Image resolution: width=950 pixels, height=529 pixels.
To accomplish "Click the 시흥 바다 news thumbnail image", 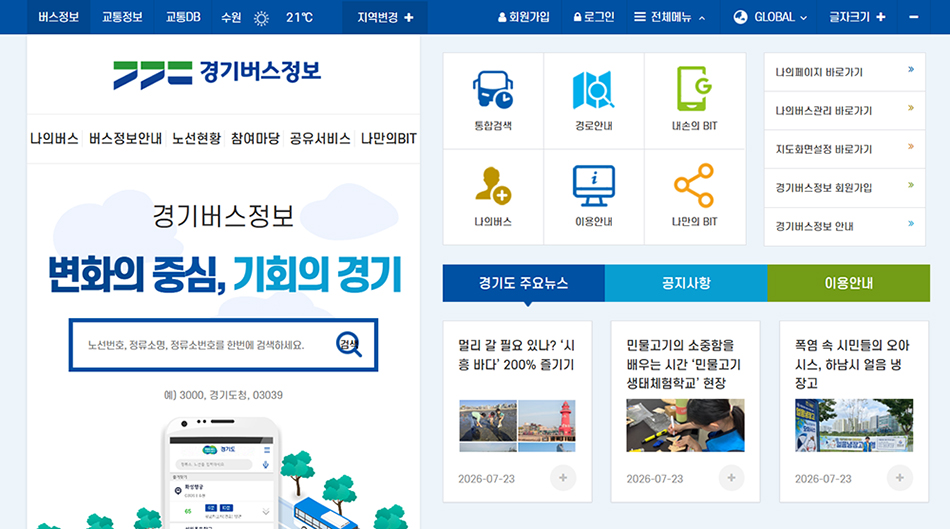I will tap(517, 425).
